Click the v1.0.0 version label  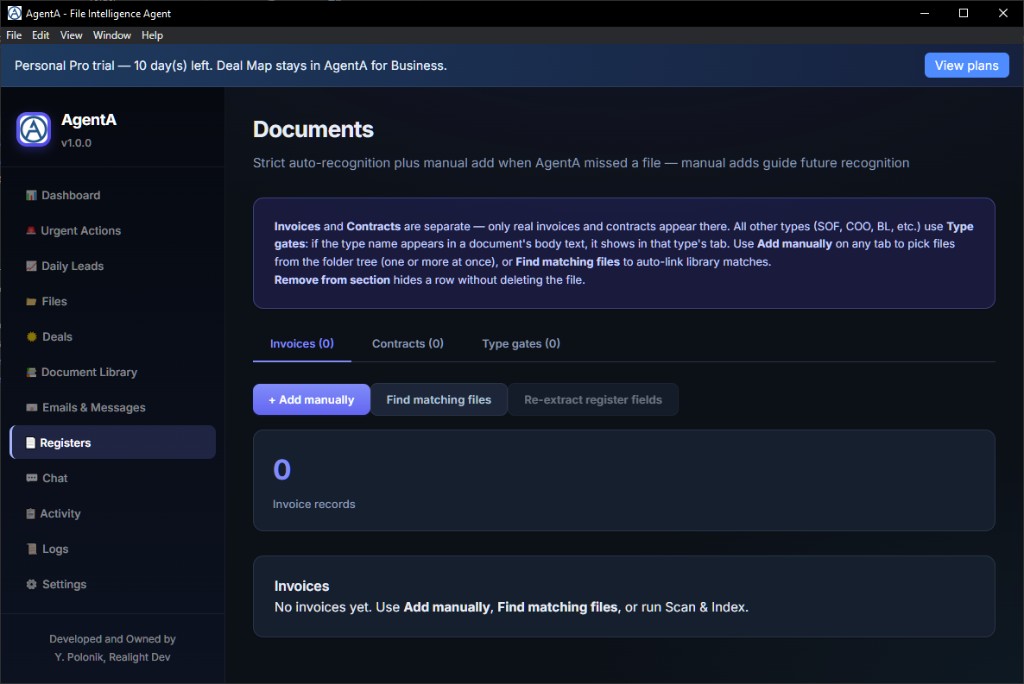[76, 143]
